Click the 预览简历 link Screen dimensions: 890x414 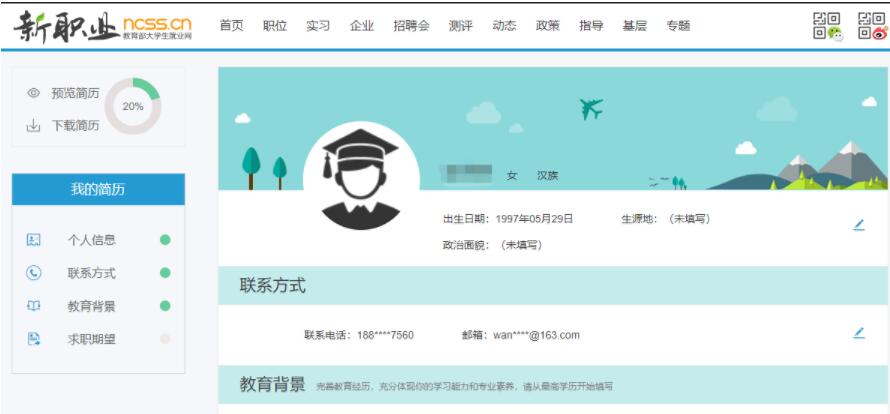coord(75,93)
